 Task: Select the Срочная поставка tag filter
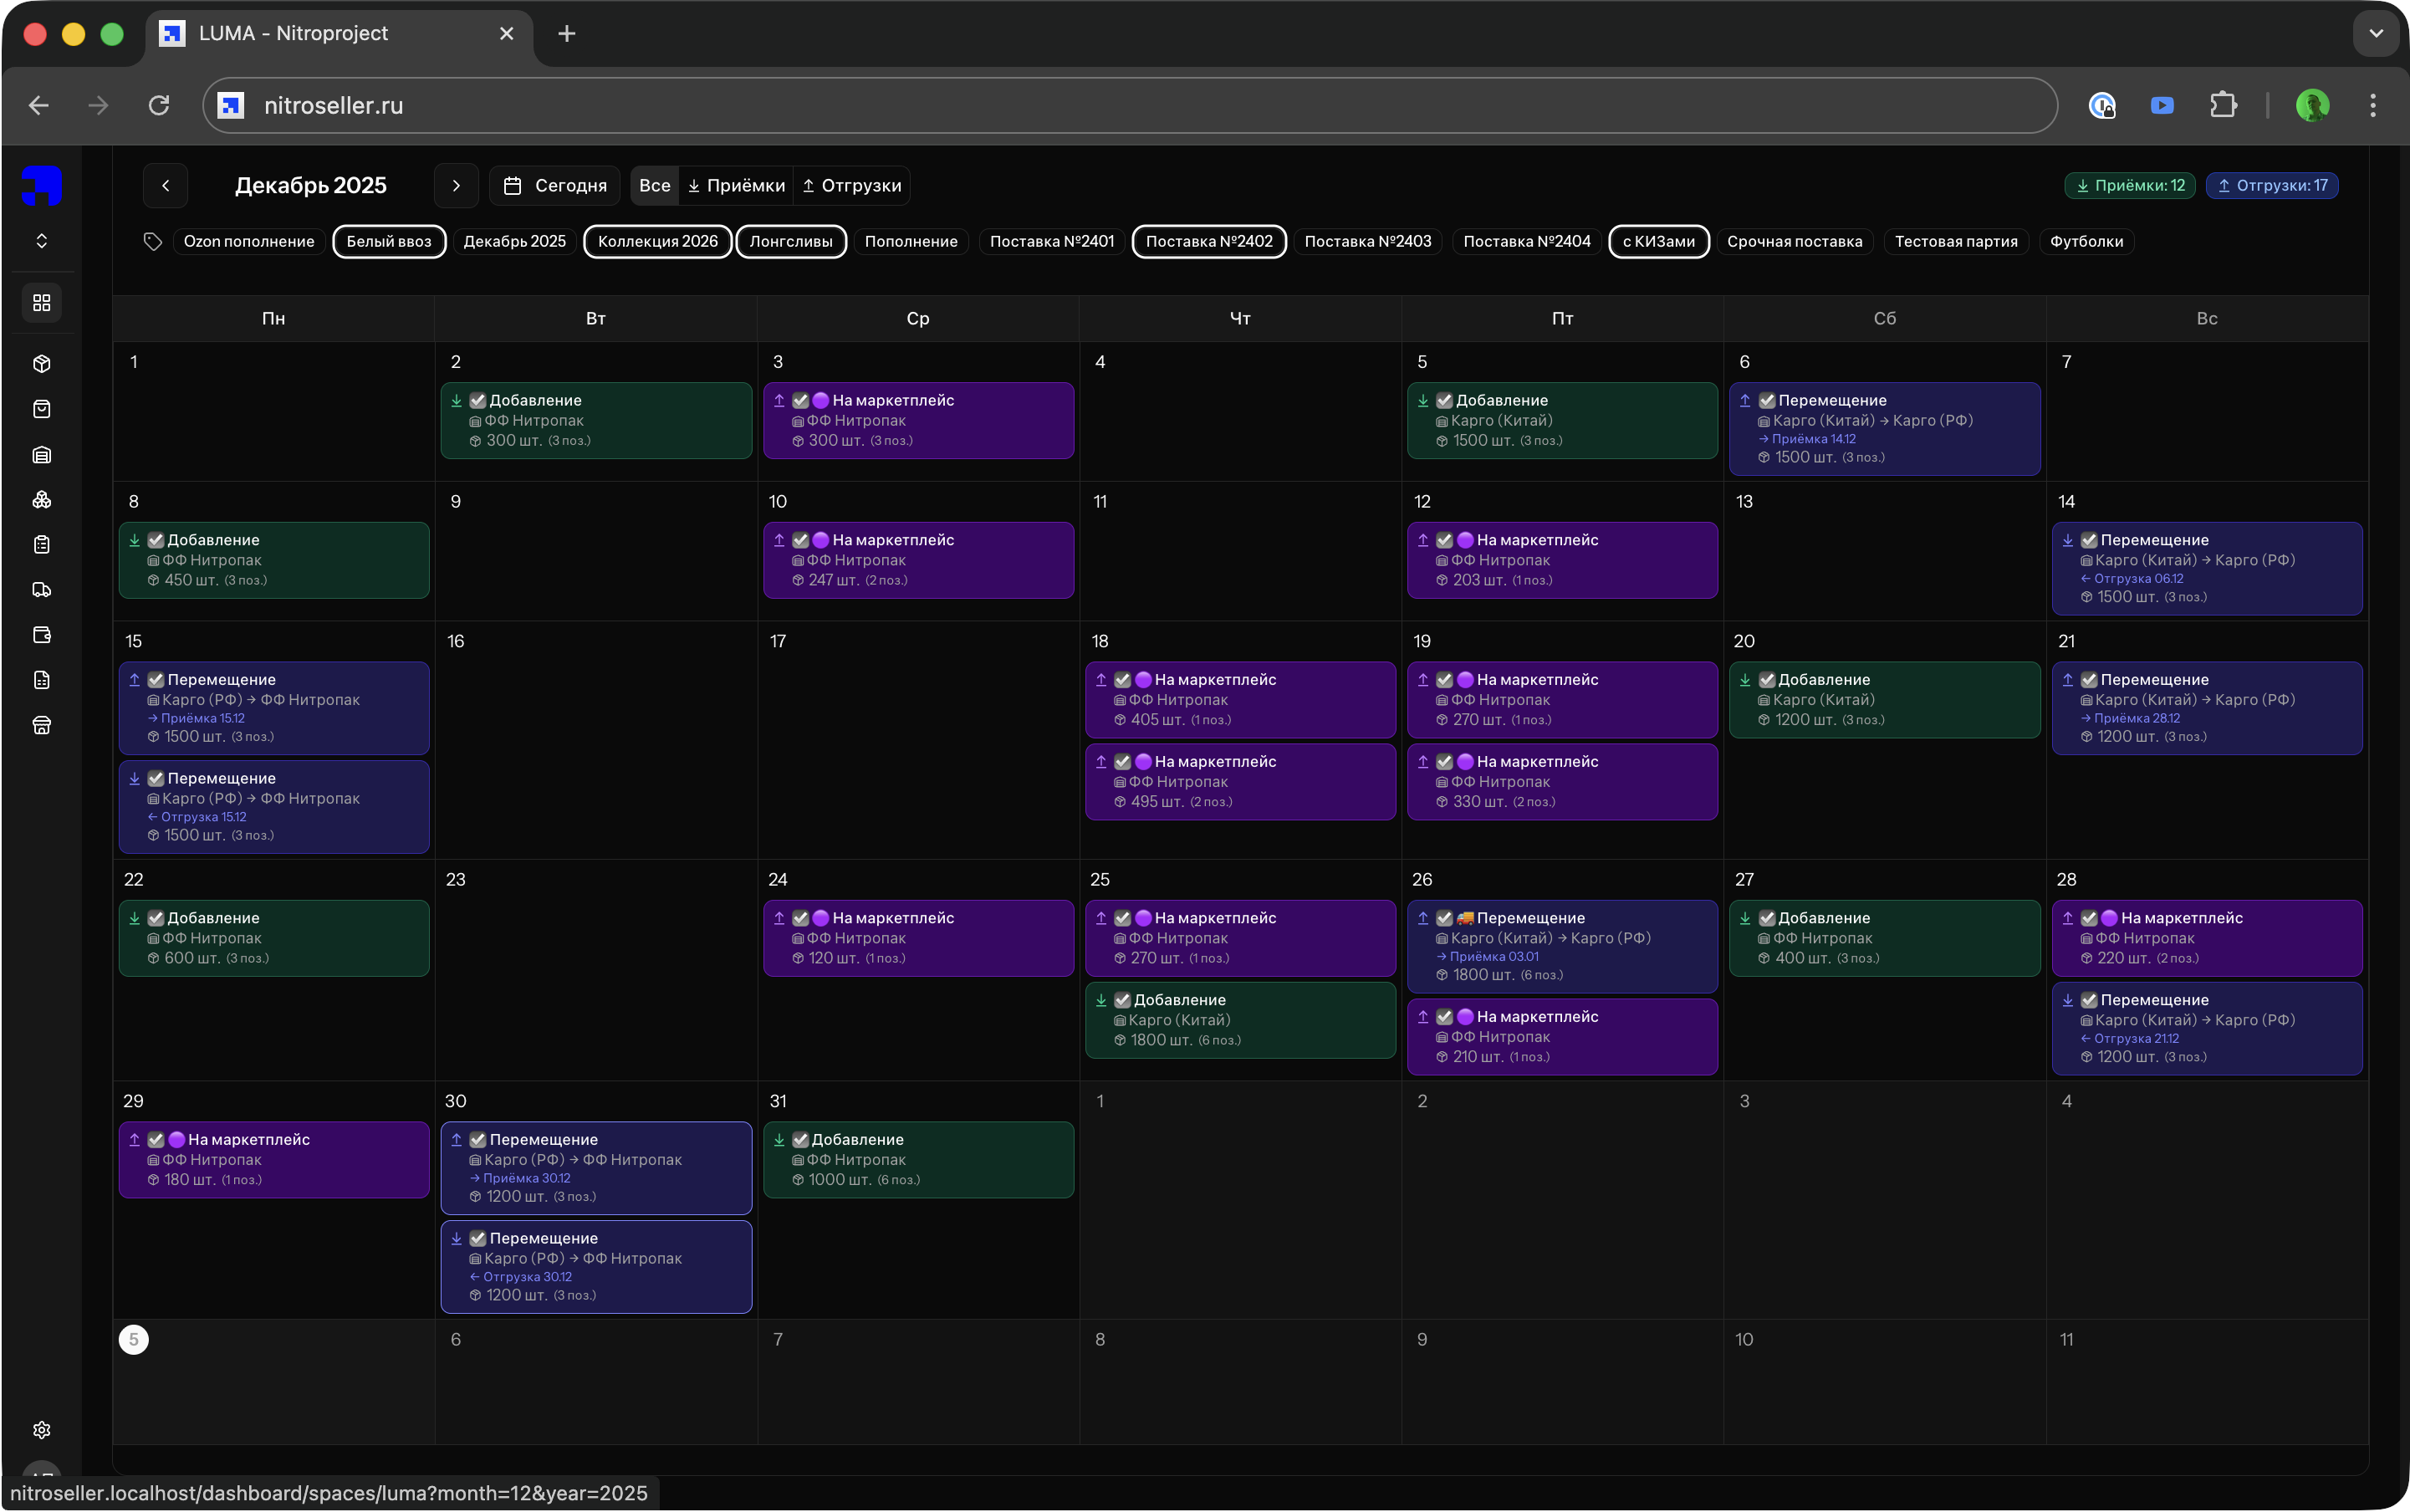click(1794, 242)
